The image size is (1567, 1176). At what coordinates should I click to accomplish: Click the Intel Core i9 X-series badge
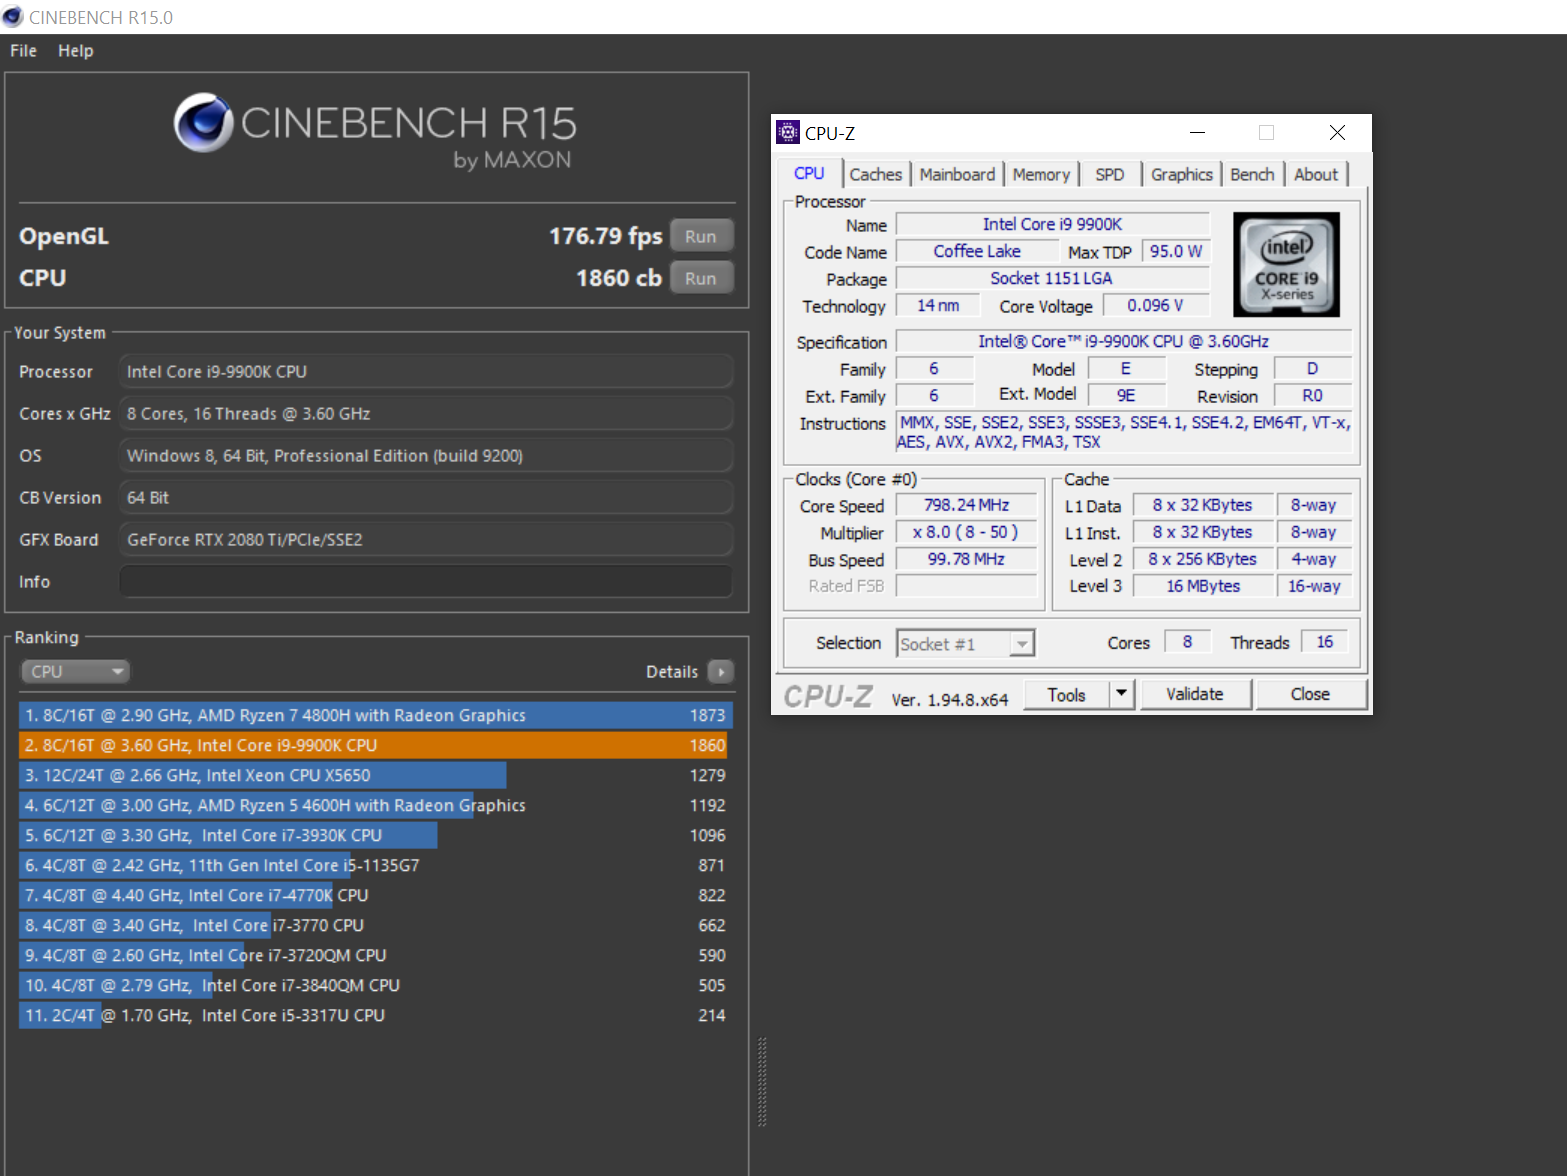point(1286,265)
